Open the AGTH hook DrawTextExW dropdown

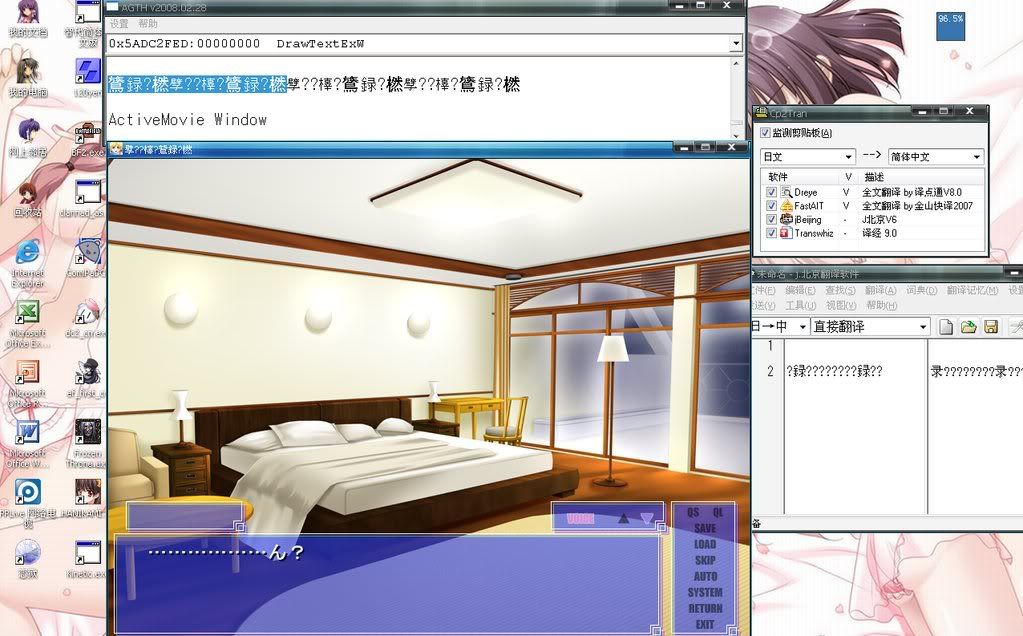tap(736, 44)
